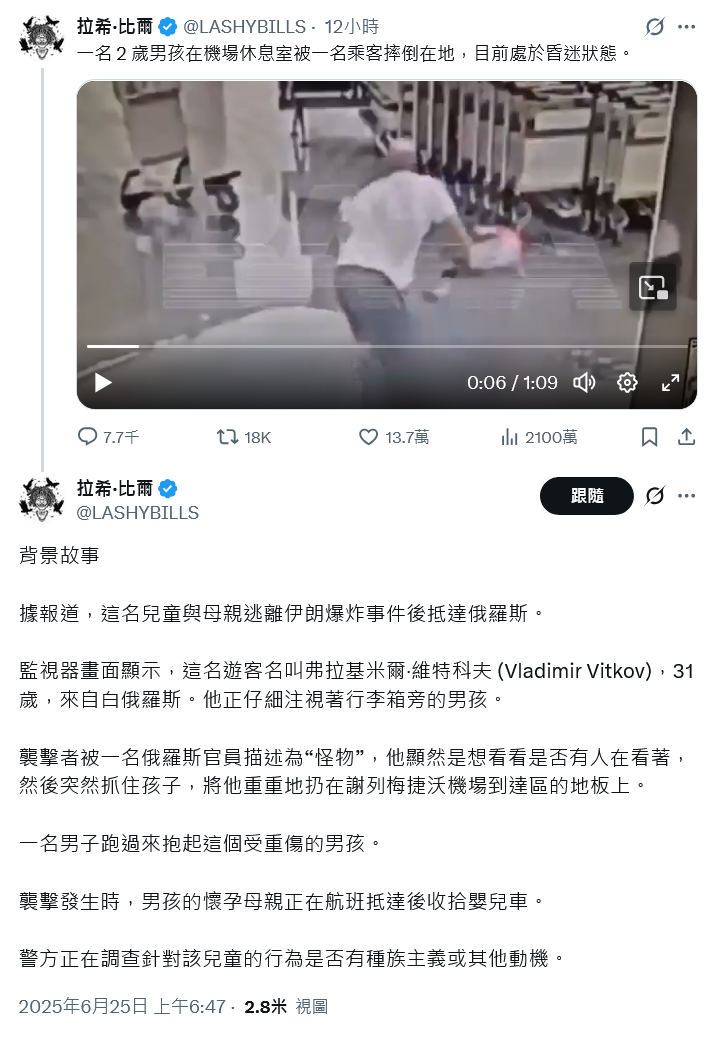This screenshot has height=1039, width=717.
Task: Click the Grok icon on top tweet
Action: pos(655,27)
